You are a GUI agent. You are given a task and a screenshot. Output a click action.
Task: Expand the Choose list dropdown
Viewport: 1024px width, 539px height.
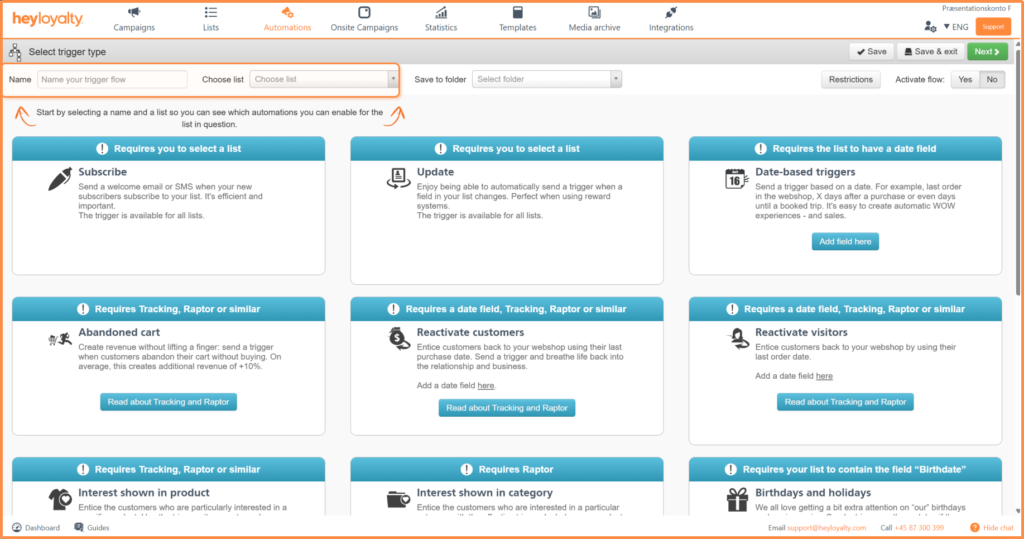click(325, 79)
